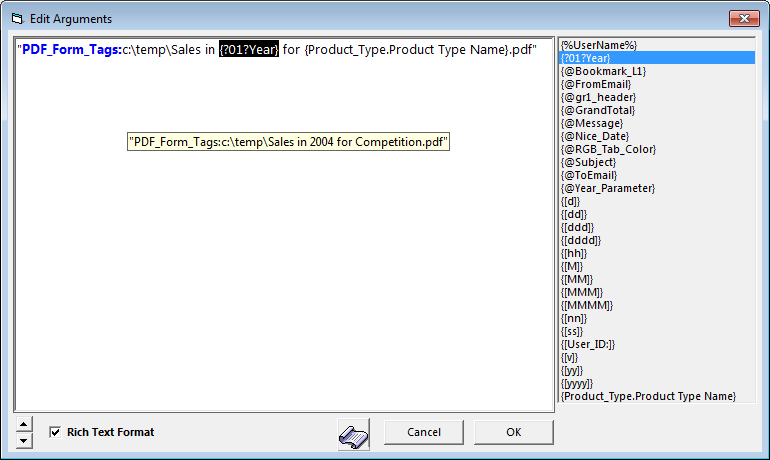This screenshot has width=770, height=460.
Task: Select {?01?Year} in the field list
Action: pyautogui.click(x=657, y=58)
